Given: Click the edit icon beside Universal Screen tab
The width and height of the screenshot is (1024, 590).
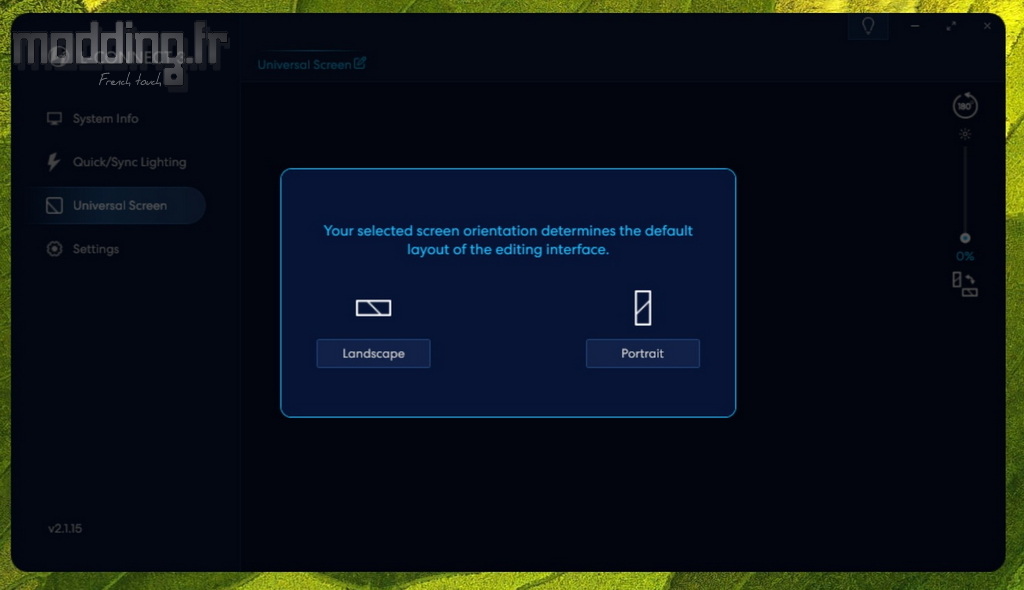Looking at the screenshot, I should click(x=360, y=63).
